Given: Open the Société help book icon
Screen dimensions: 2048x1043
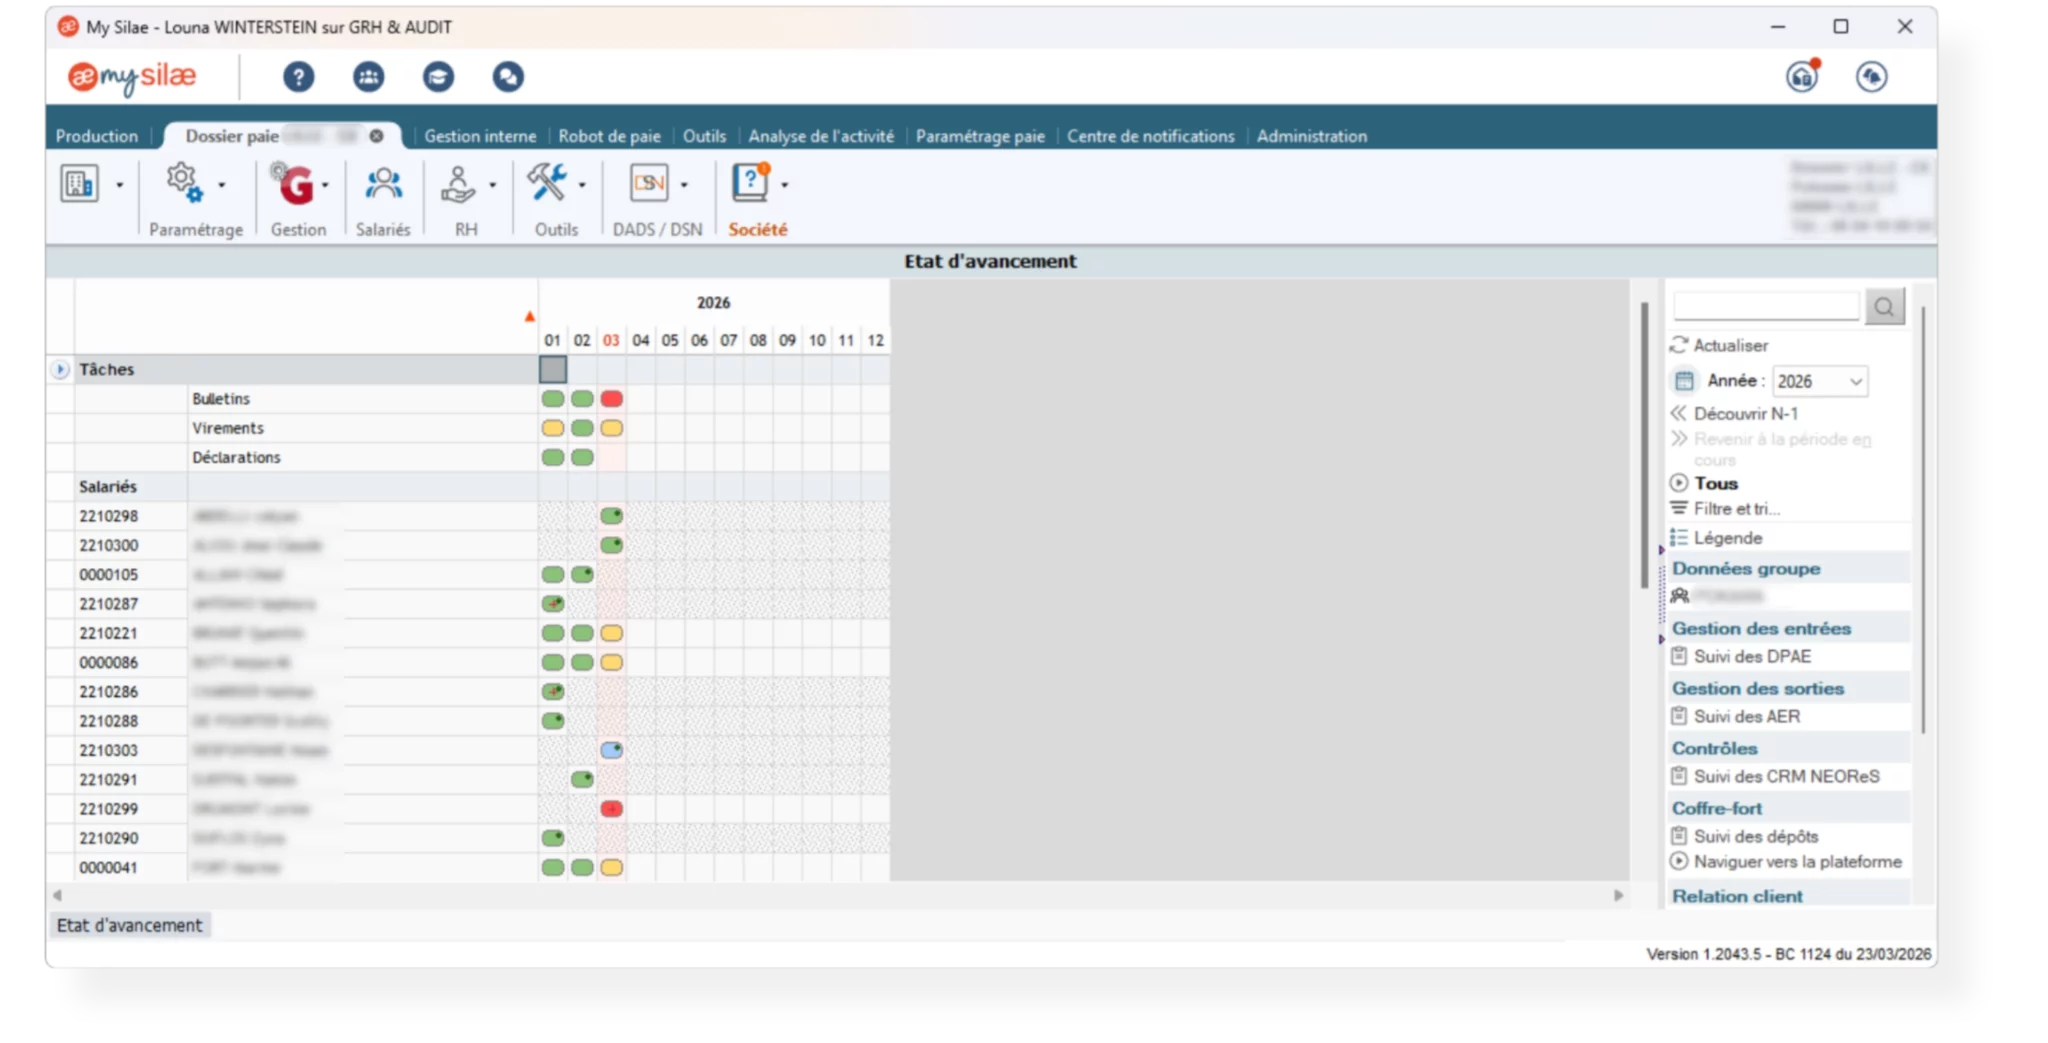Looking at the screenshot, I should pos(750,183).
